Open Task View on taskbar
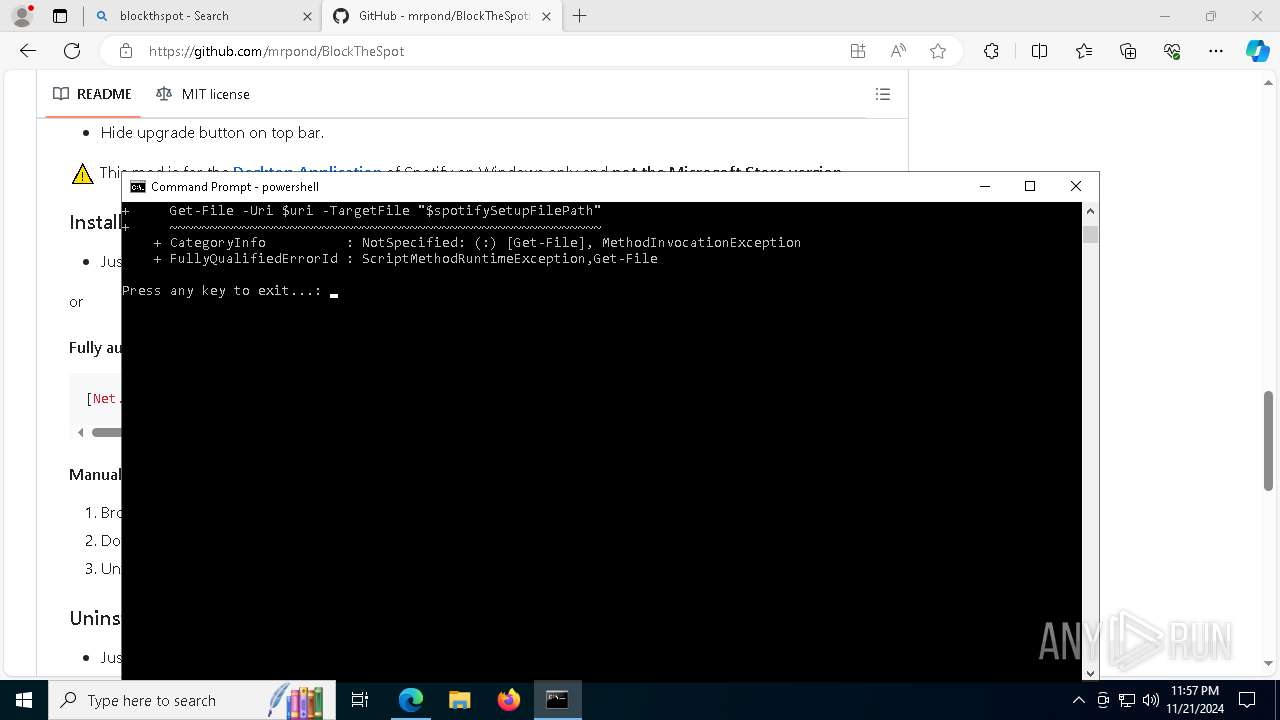The height and width of the screenshot is (720, 1280). (360, 700)
